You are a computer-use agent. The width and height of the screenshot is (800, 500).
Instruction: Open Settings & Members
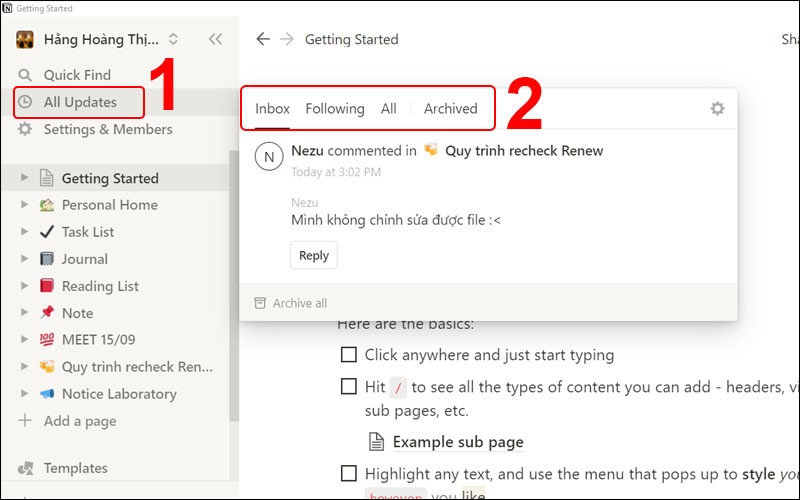(x=107, y=129)
